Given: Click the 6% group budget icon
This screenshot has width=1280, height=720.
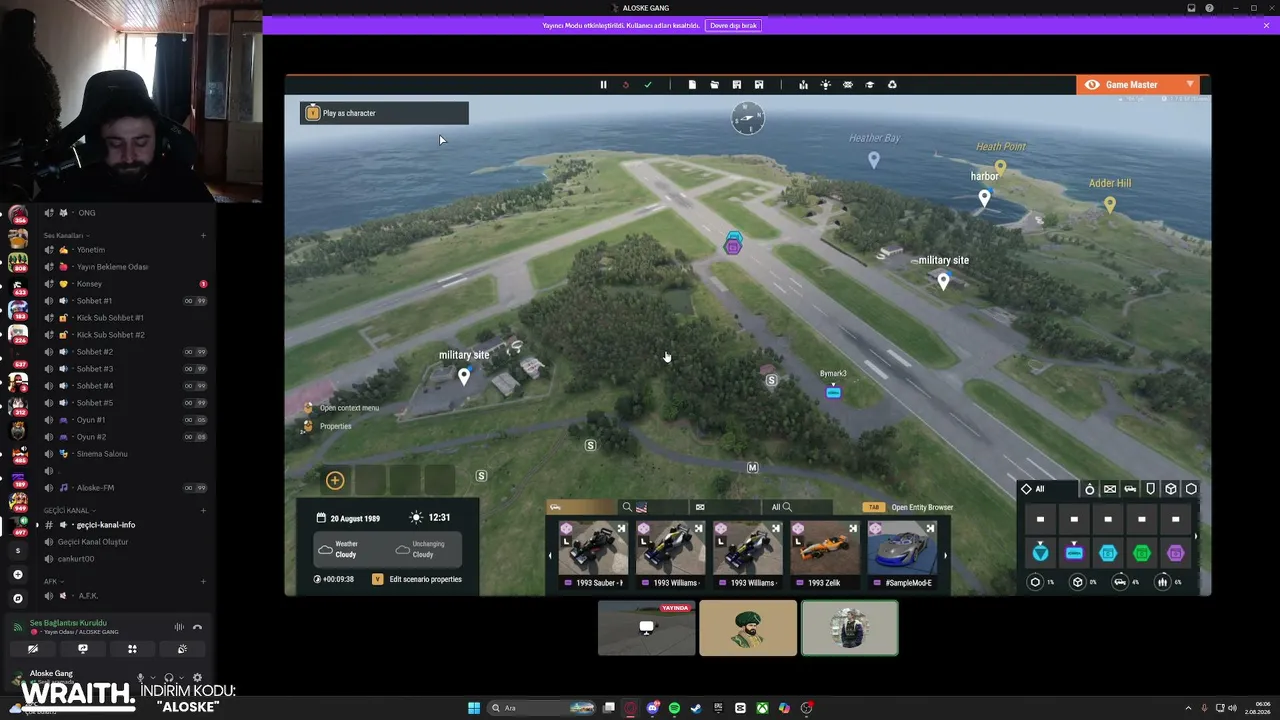Looking at the screenshot, I should 1162,582.
